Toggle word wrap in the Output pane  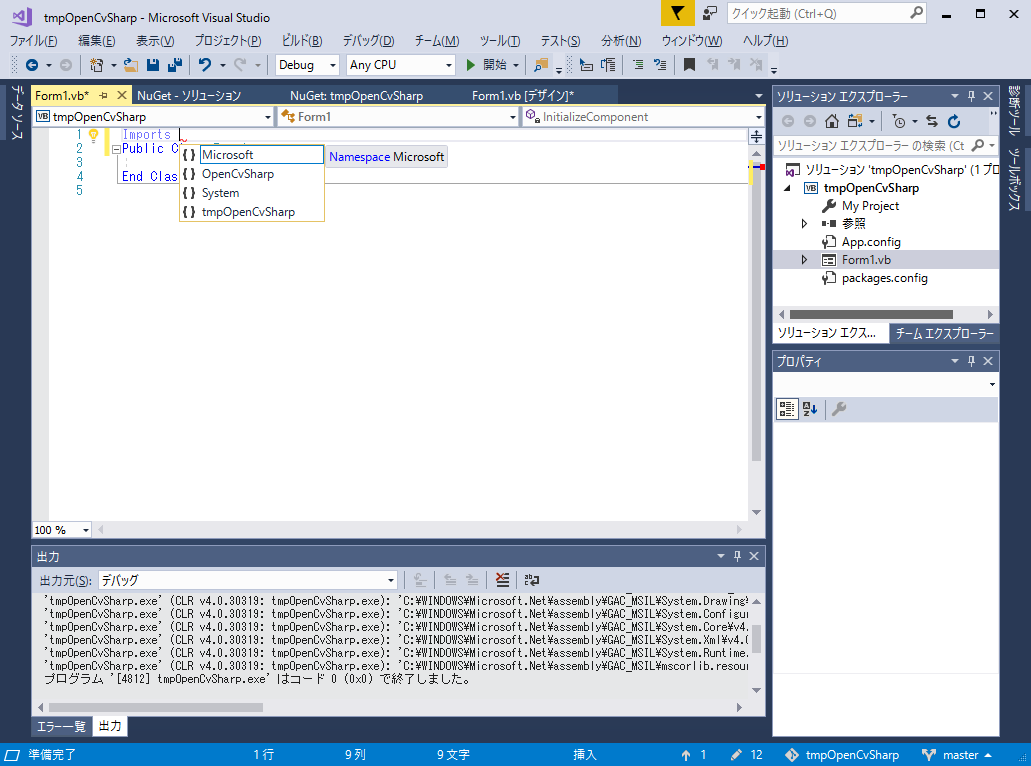pyautogui.click(x=532, y=580)
